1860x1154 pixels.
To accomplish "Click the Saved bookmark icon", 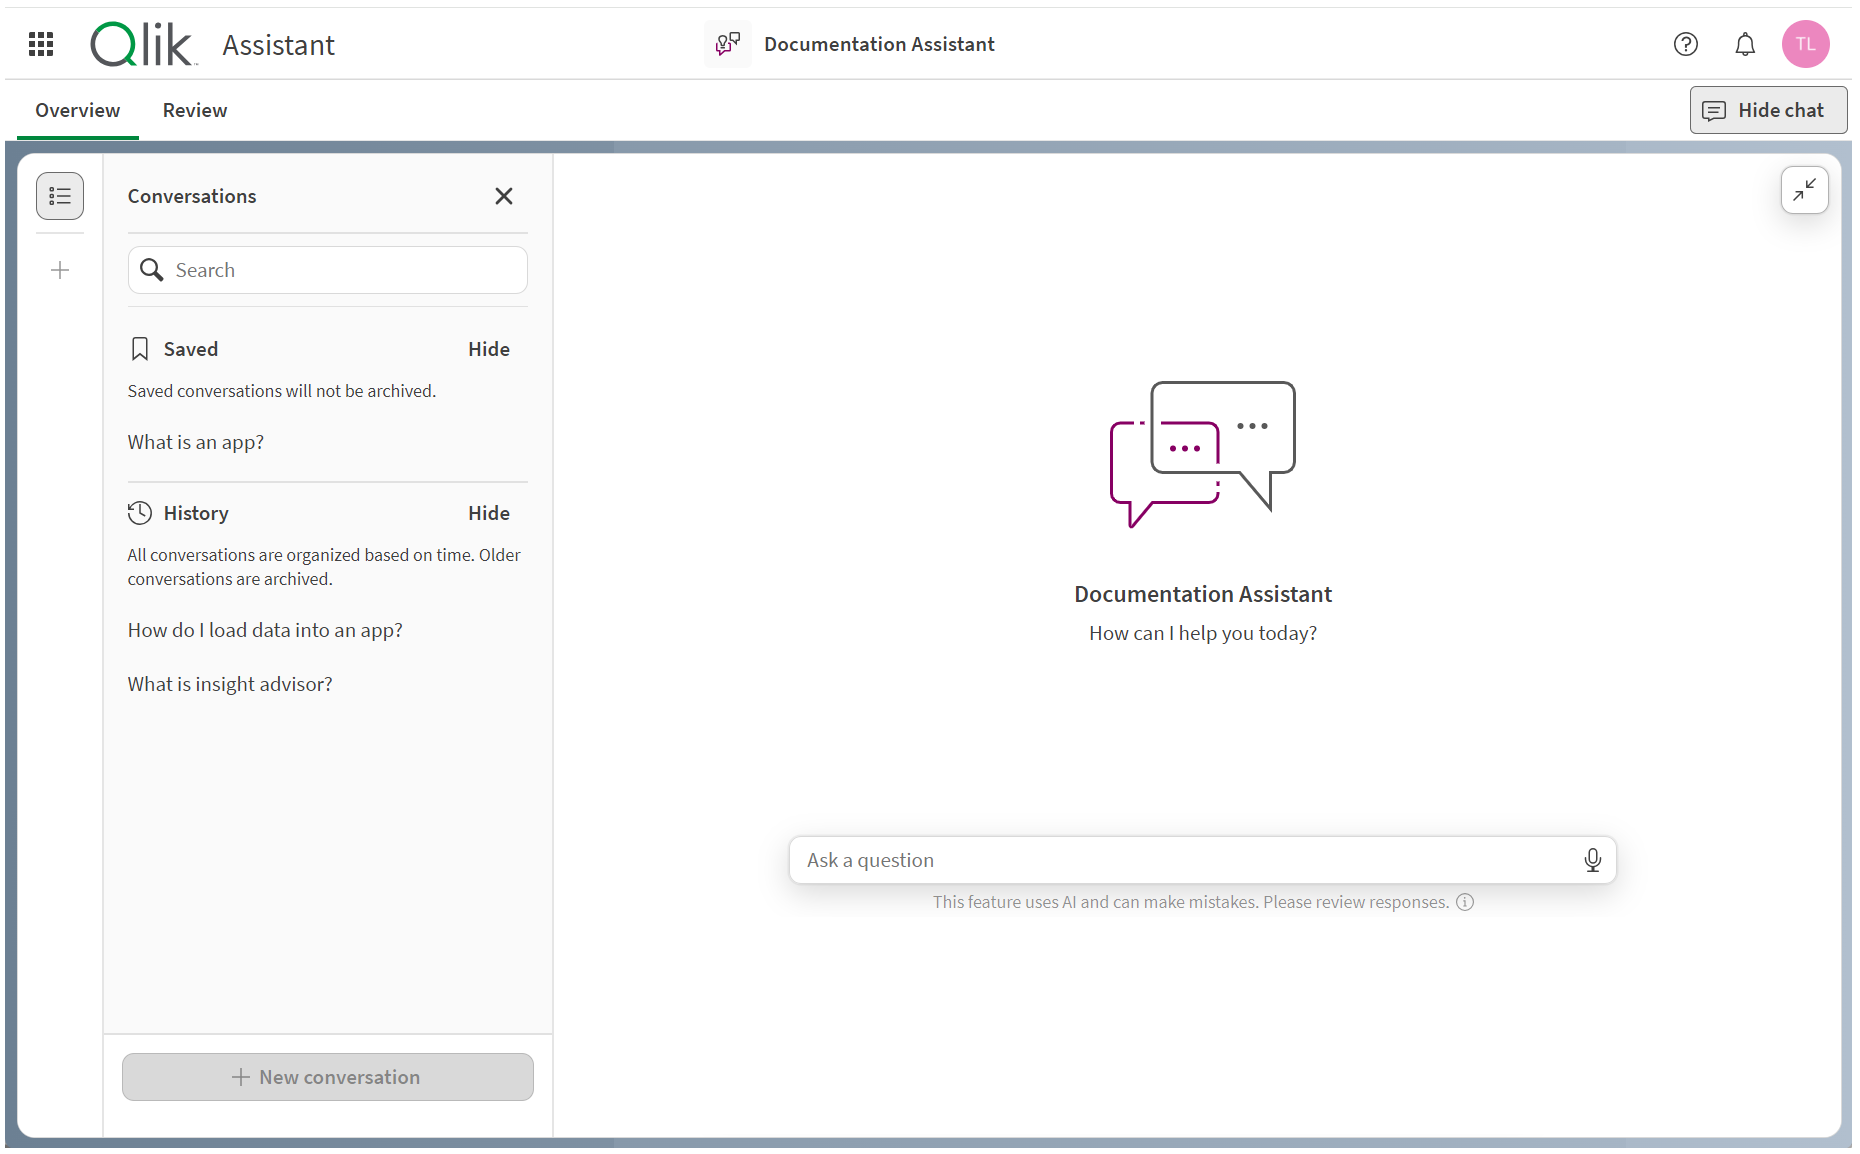I will point(140,349).
